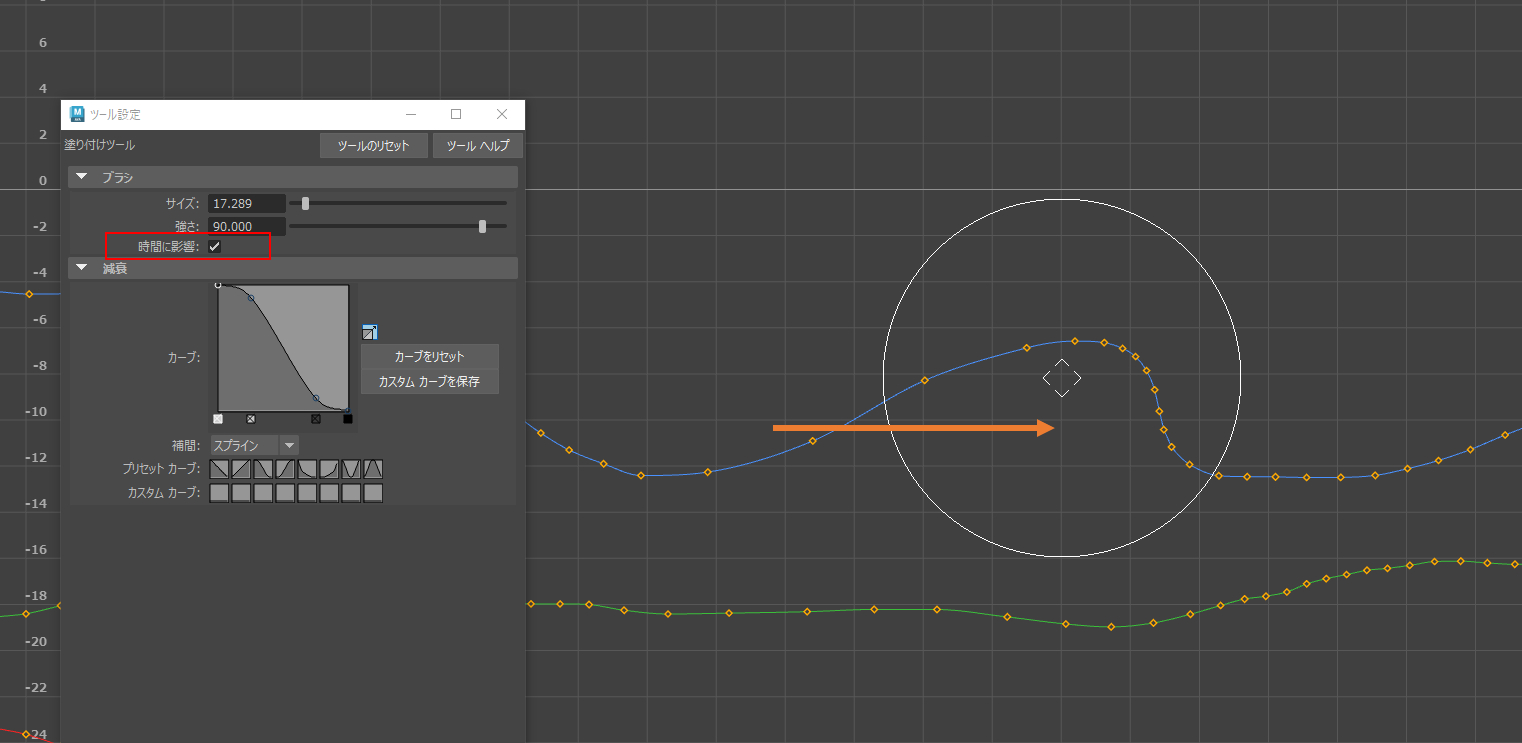Choose the V-shaped preset curve
This screenshot has width=1522, height=743.
pyautogui.click(x=351, y=469)
